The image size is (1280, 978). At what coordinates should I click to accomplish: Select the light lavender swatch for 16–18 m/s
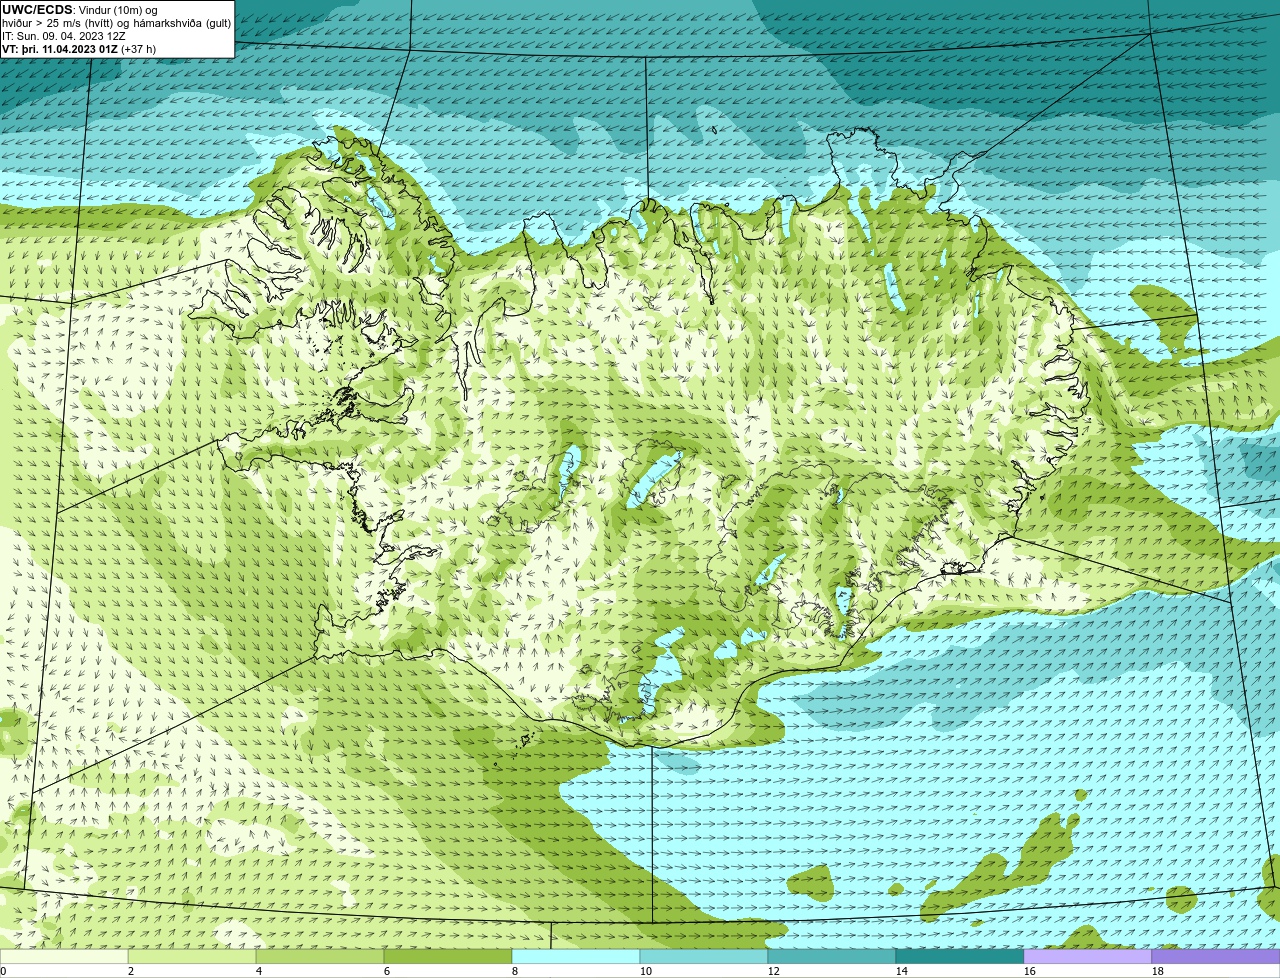(1088, 956)
